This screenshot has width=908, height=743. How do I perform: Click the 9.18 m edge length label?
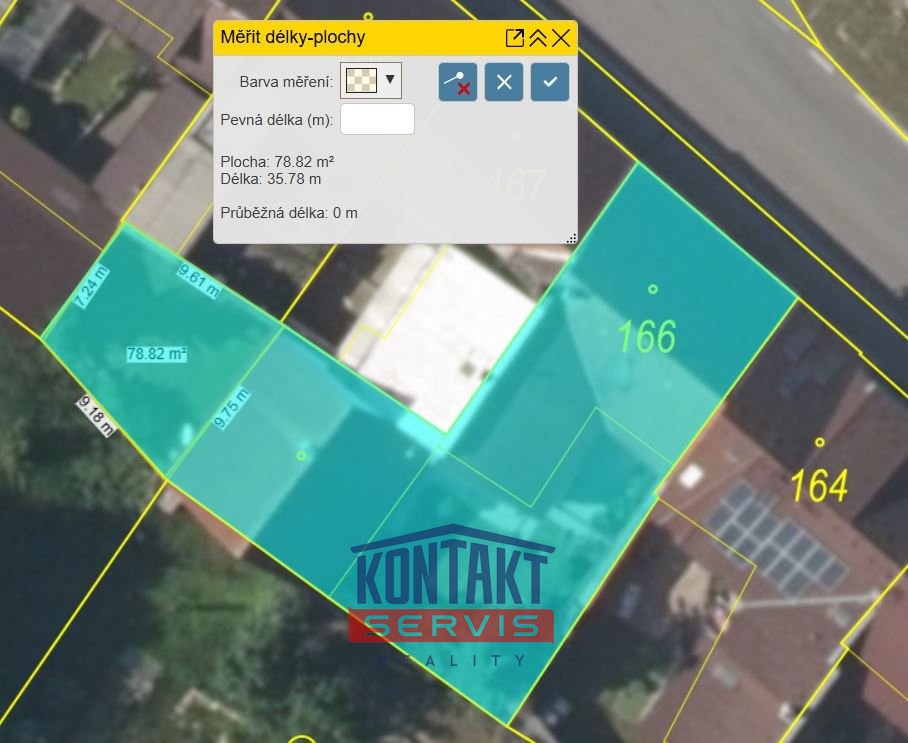pos(97,416)
